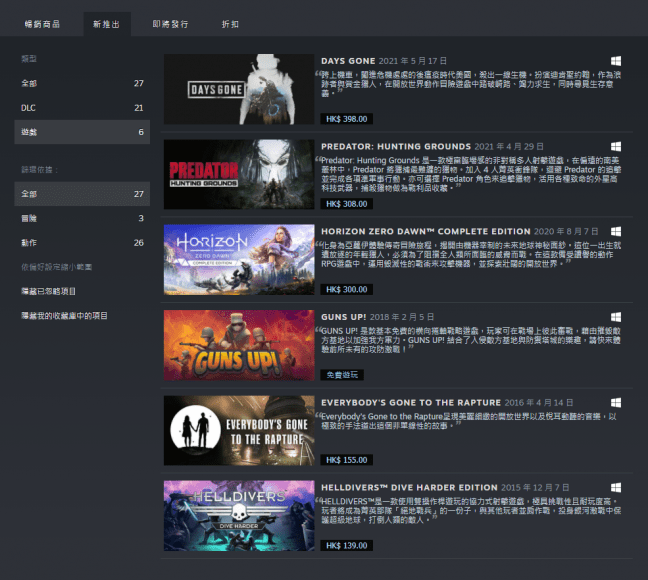The height and width of the screenshot is (580, 648).
Task: Click GUNS UP! release date 2018年2月5日
Action: [402, 317]
